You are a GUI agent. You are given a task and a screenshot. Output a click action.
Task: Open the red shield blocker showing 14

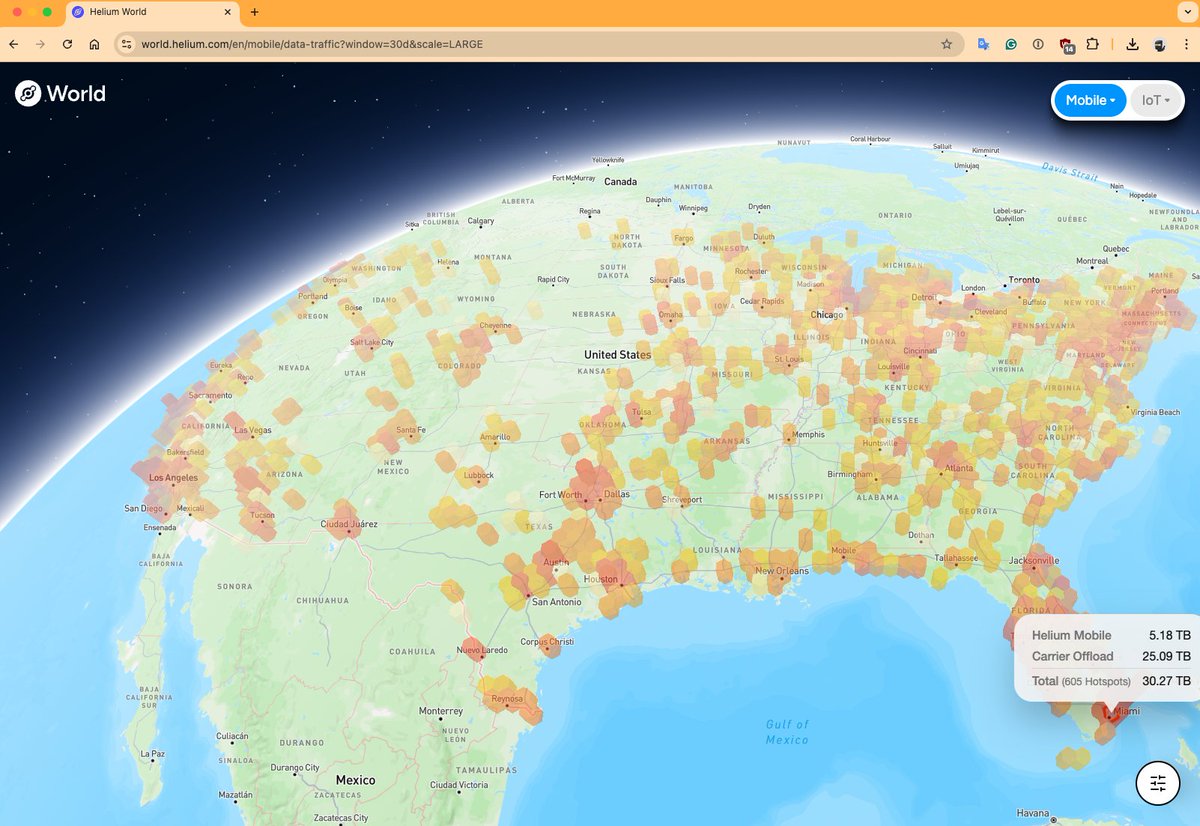1067,45
